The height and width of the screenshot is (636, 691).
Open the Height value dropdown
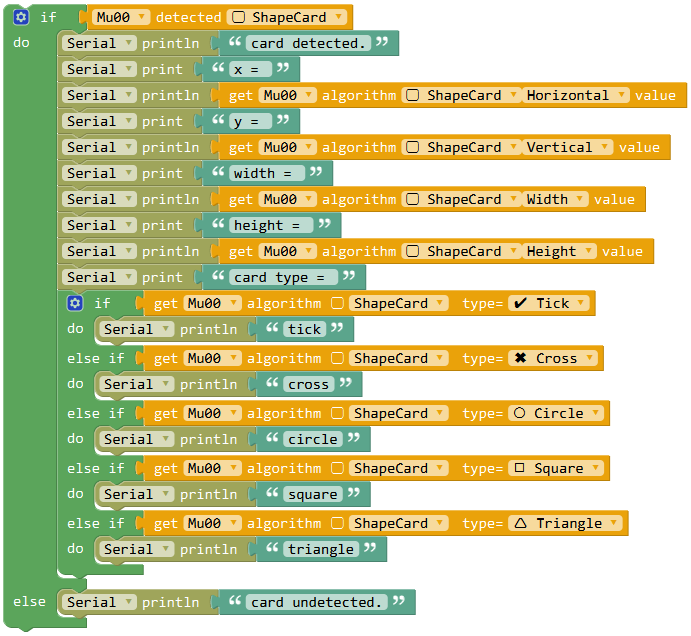559,251
